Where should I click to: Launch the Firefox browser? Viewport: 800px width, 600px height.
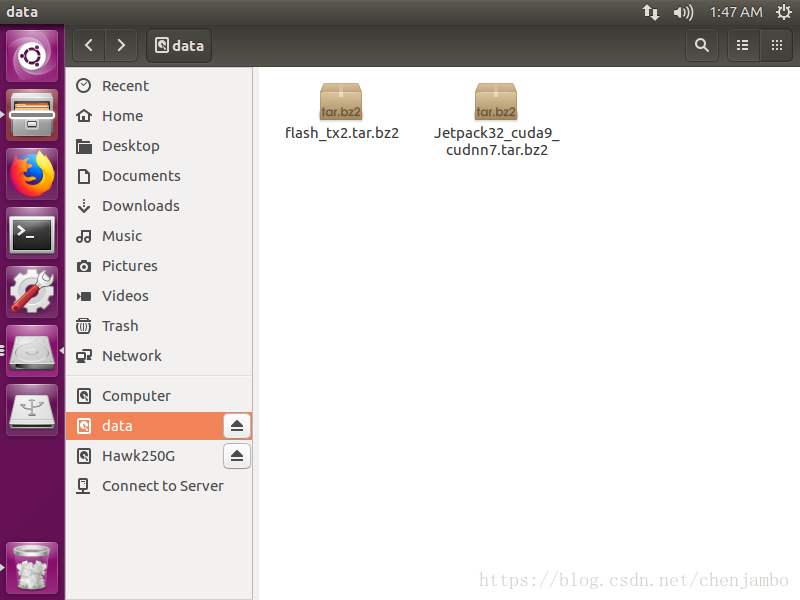pos(32,174)
